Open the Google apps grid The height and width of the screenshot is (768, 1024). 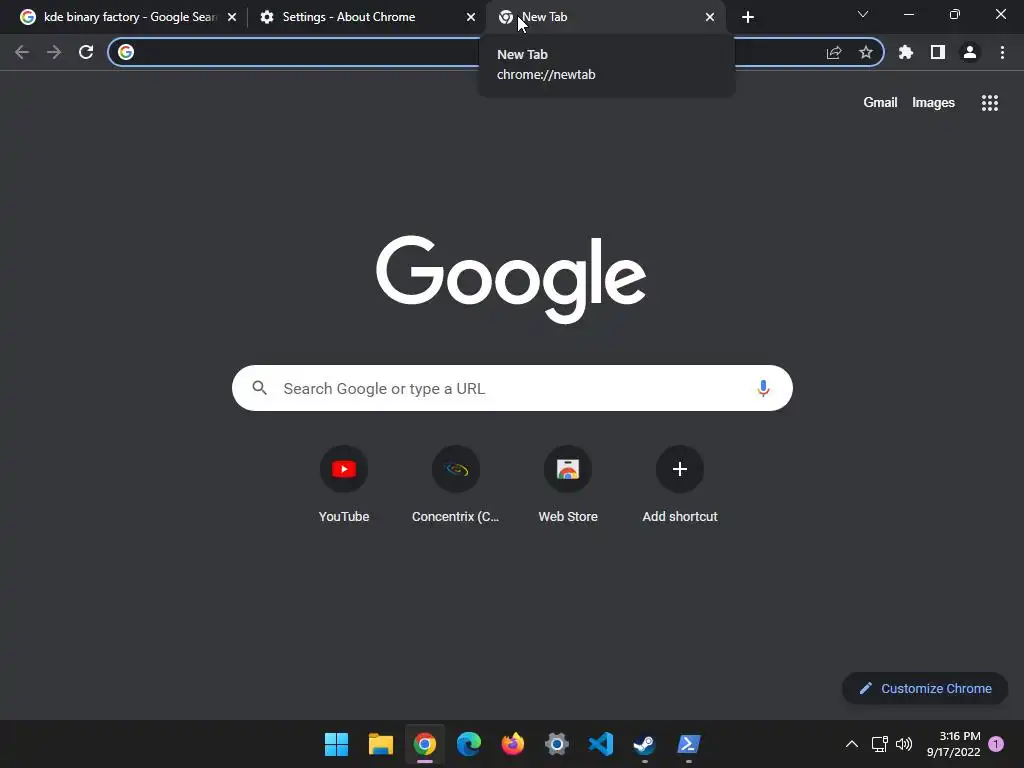(990, 103)
